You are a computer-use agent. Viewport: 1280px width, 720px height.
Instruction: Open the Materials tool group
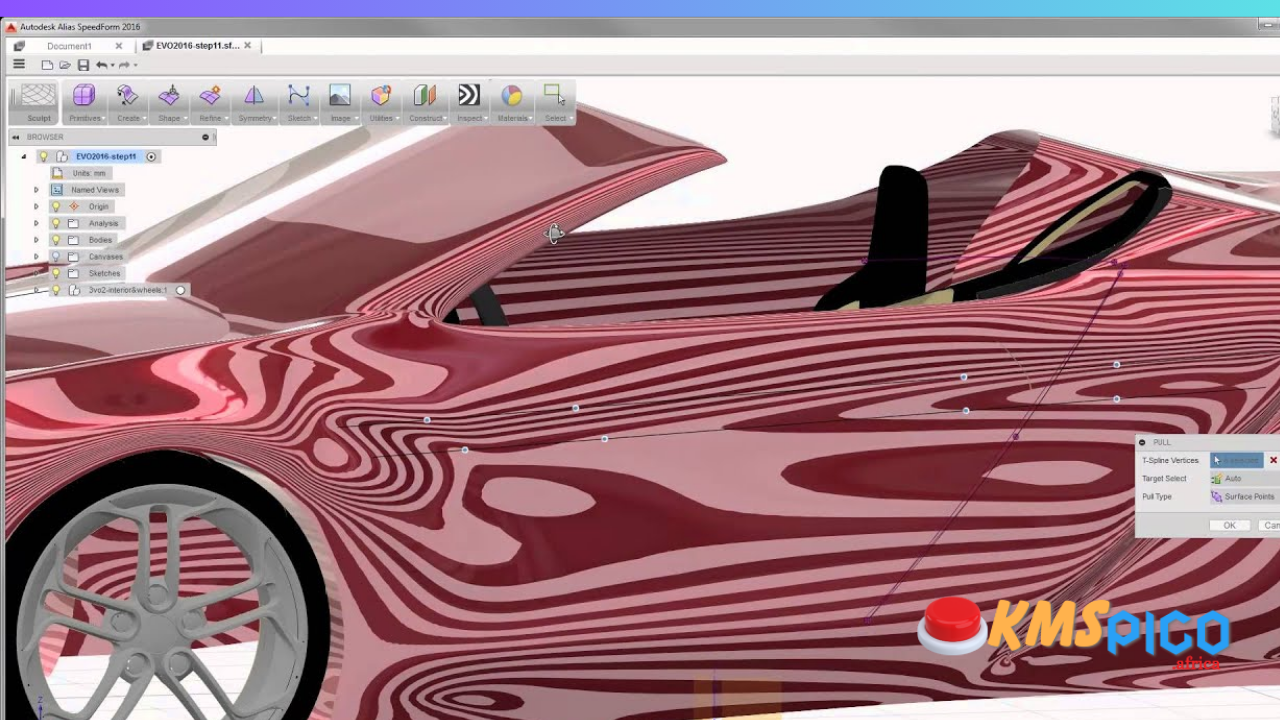(512, 103)
